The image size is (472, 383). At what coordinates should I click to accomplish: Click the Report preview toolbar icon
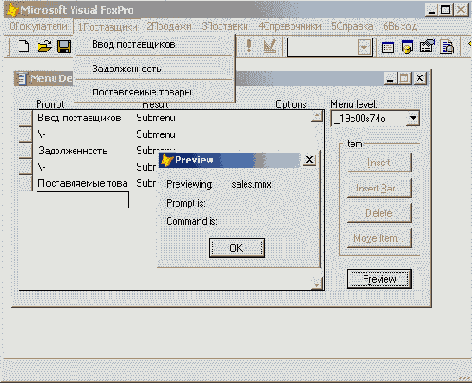(x=447, y=47)
